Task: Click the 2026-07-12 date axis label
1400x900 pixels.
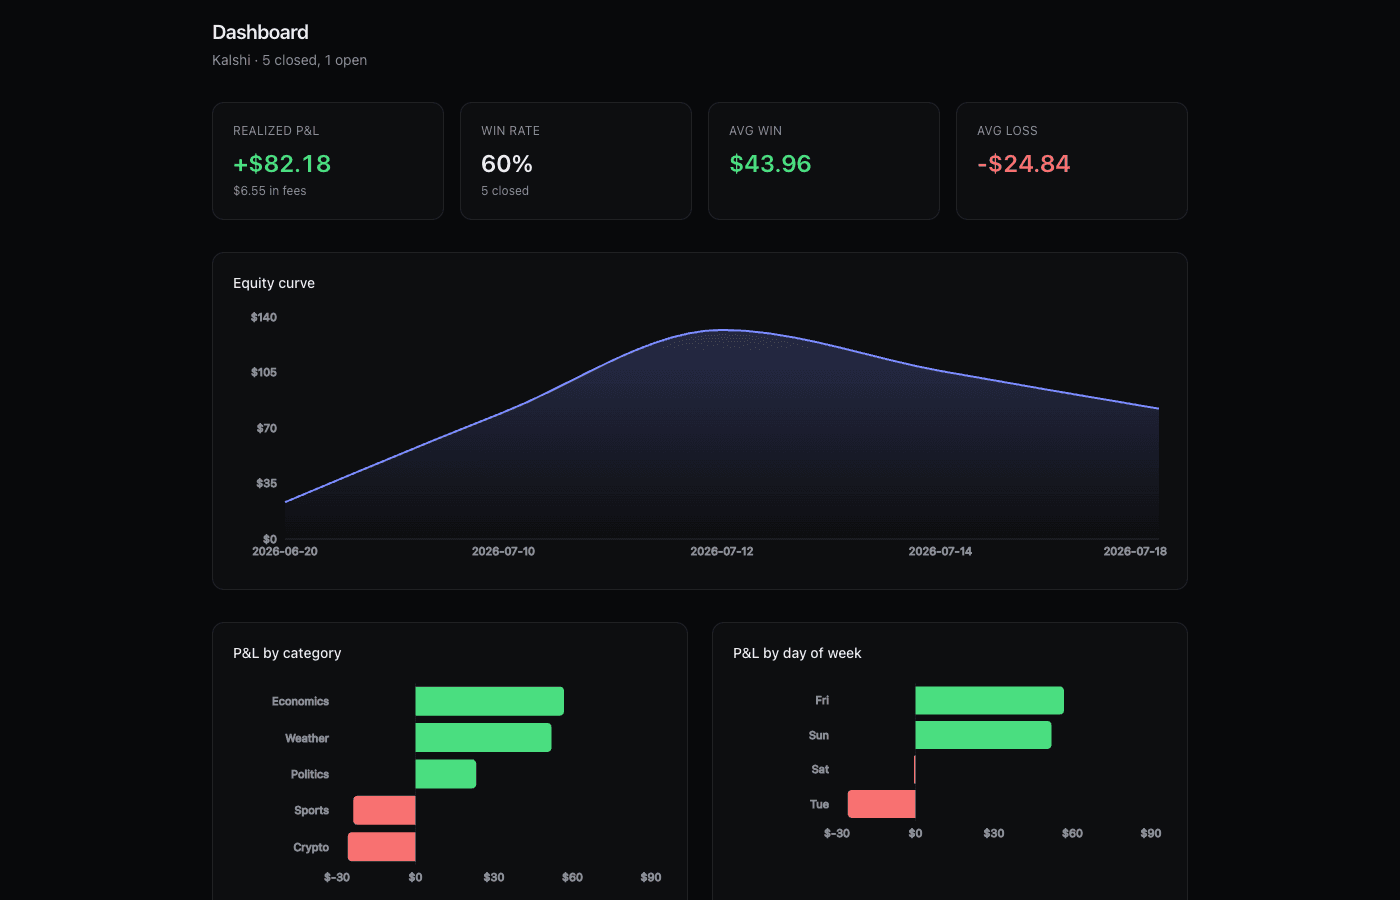Action: (x=722, y=551)
